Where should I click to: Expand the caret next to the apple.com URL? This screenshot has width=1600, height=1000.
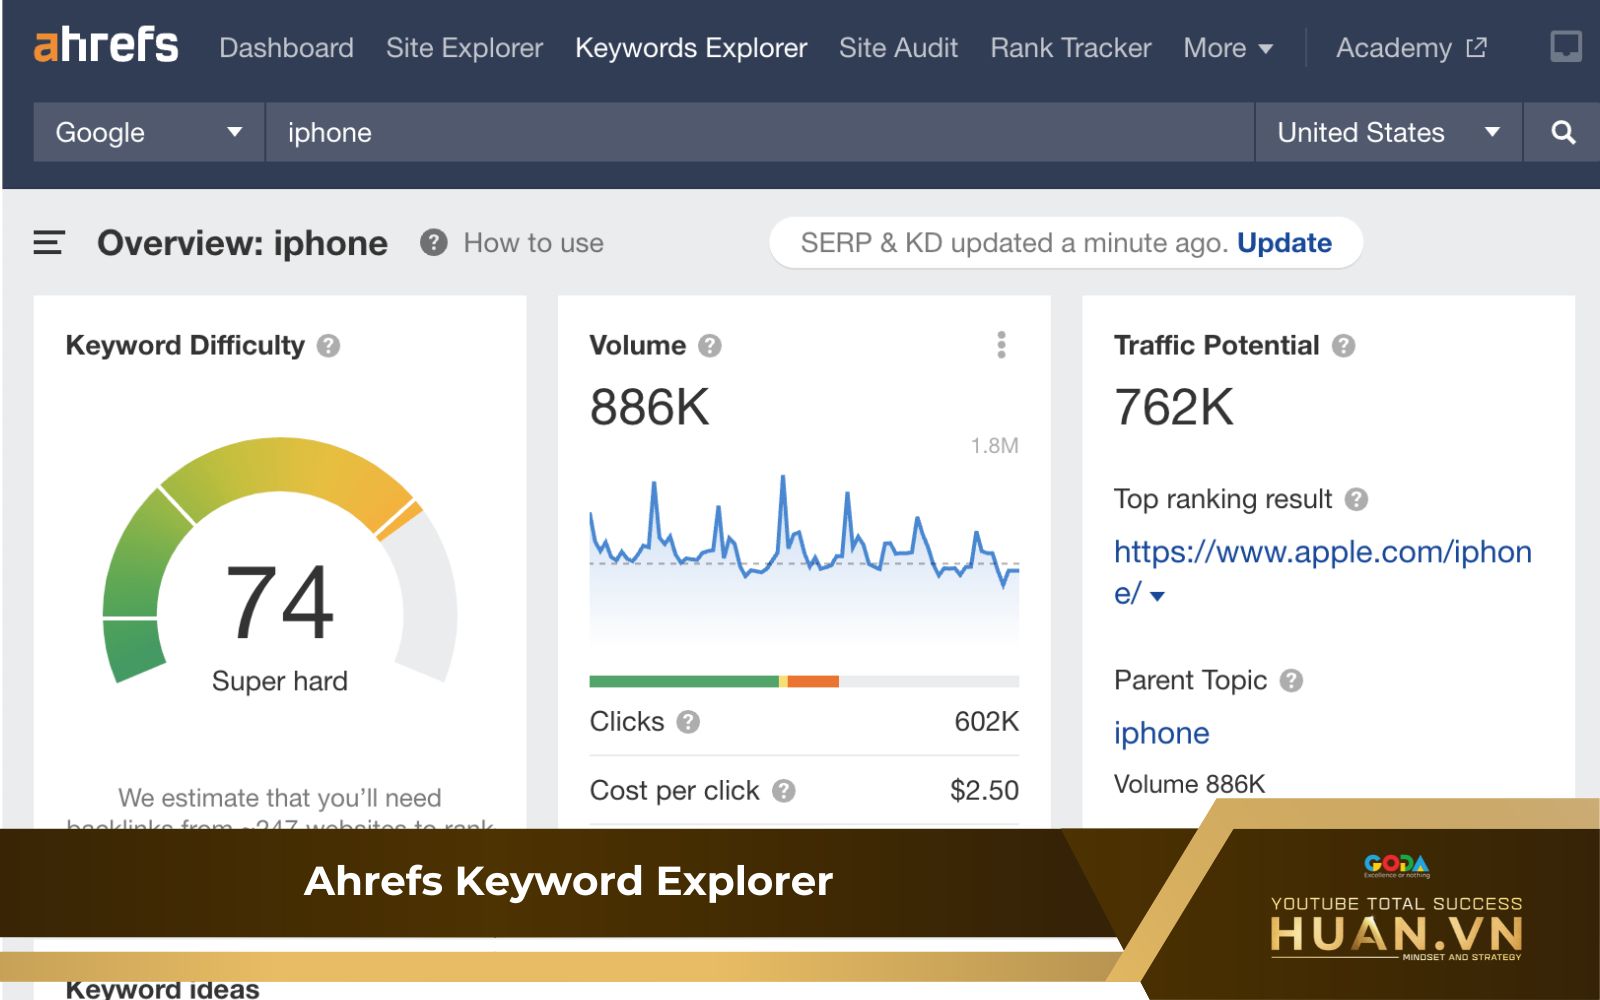click(x=1158, y=596)
